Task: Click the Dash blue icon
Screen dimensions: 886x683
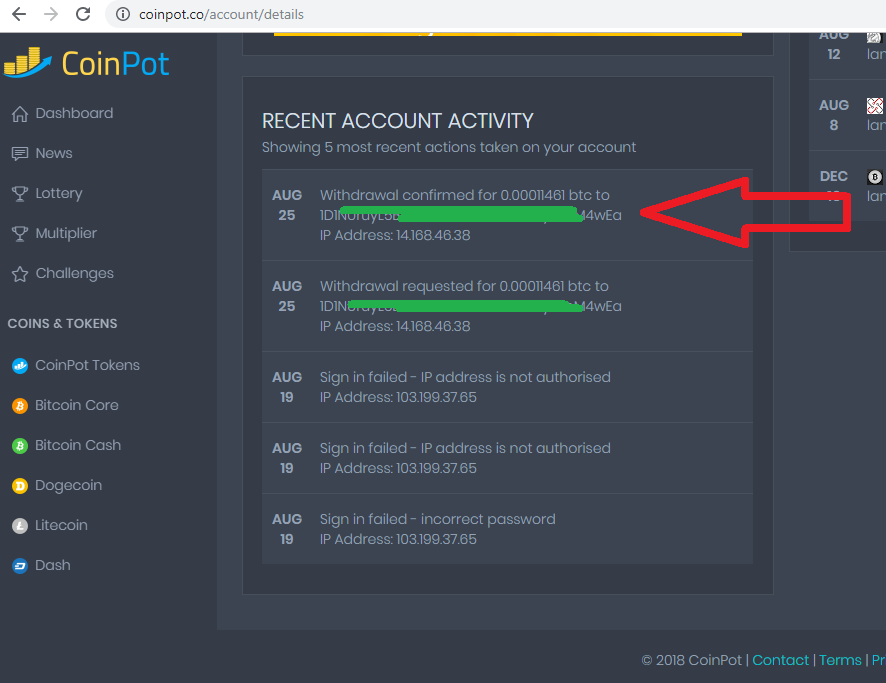Action: click(20, 566)
